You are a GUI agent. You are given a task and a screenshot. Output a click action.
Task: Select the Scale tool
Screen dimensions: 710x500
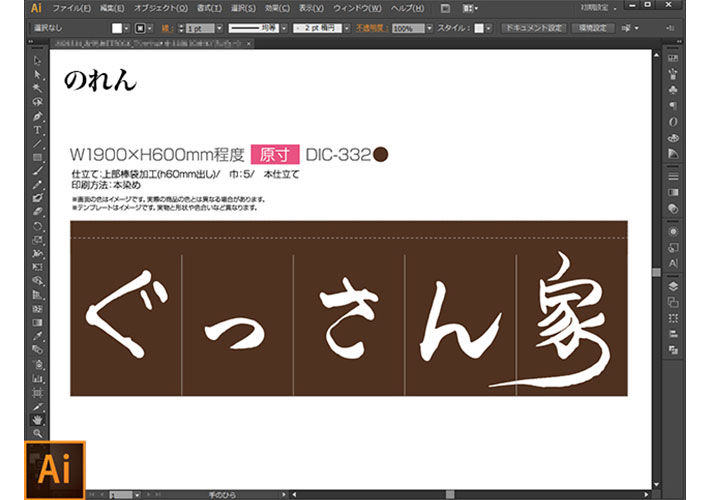[37, 240]
